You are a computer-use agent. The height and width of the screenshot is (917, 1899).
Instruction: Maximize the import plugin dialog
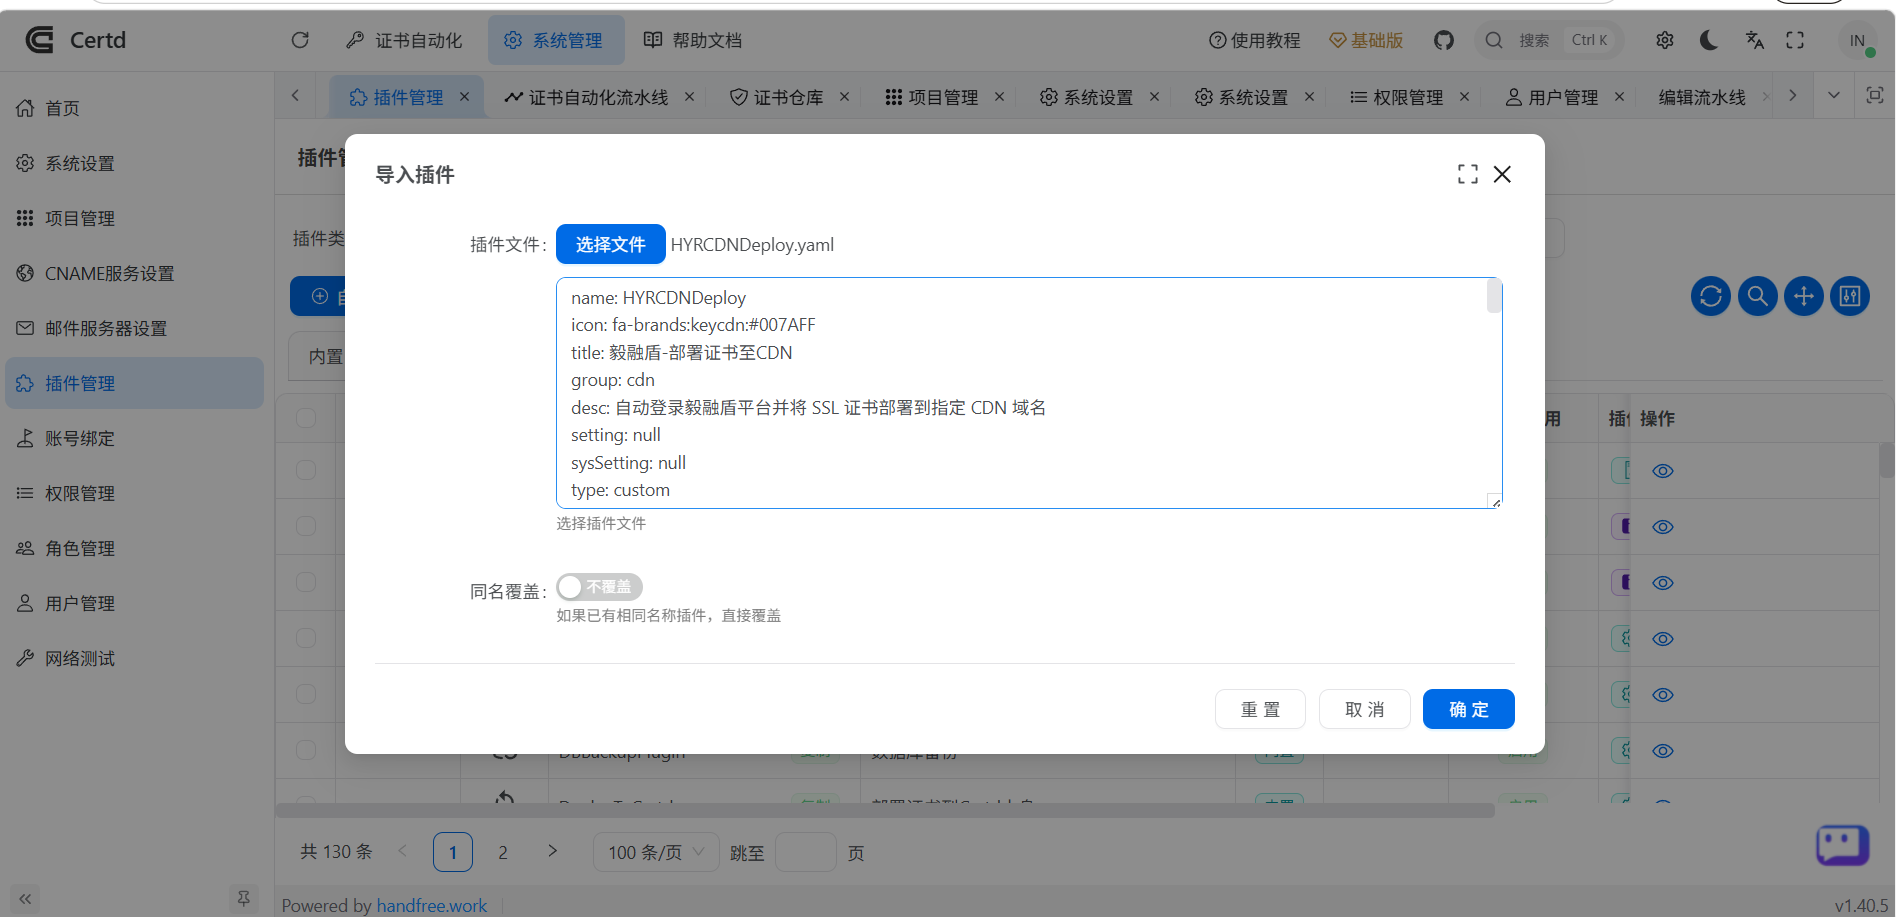pyautogui.click(x=1468, y=174)
